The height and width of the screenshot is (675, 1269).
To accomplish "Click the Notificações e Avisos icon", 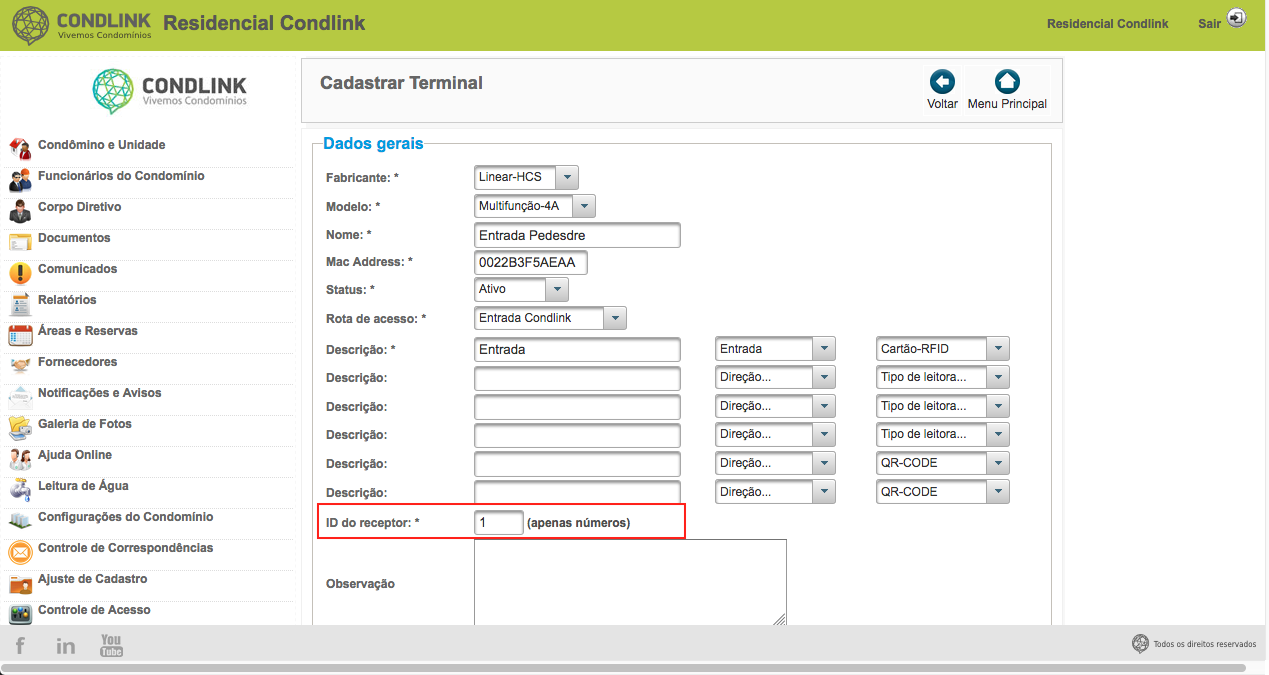I will coord(20,397).
